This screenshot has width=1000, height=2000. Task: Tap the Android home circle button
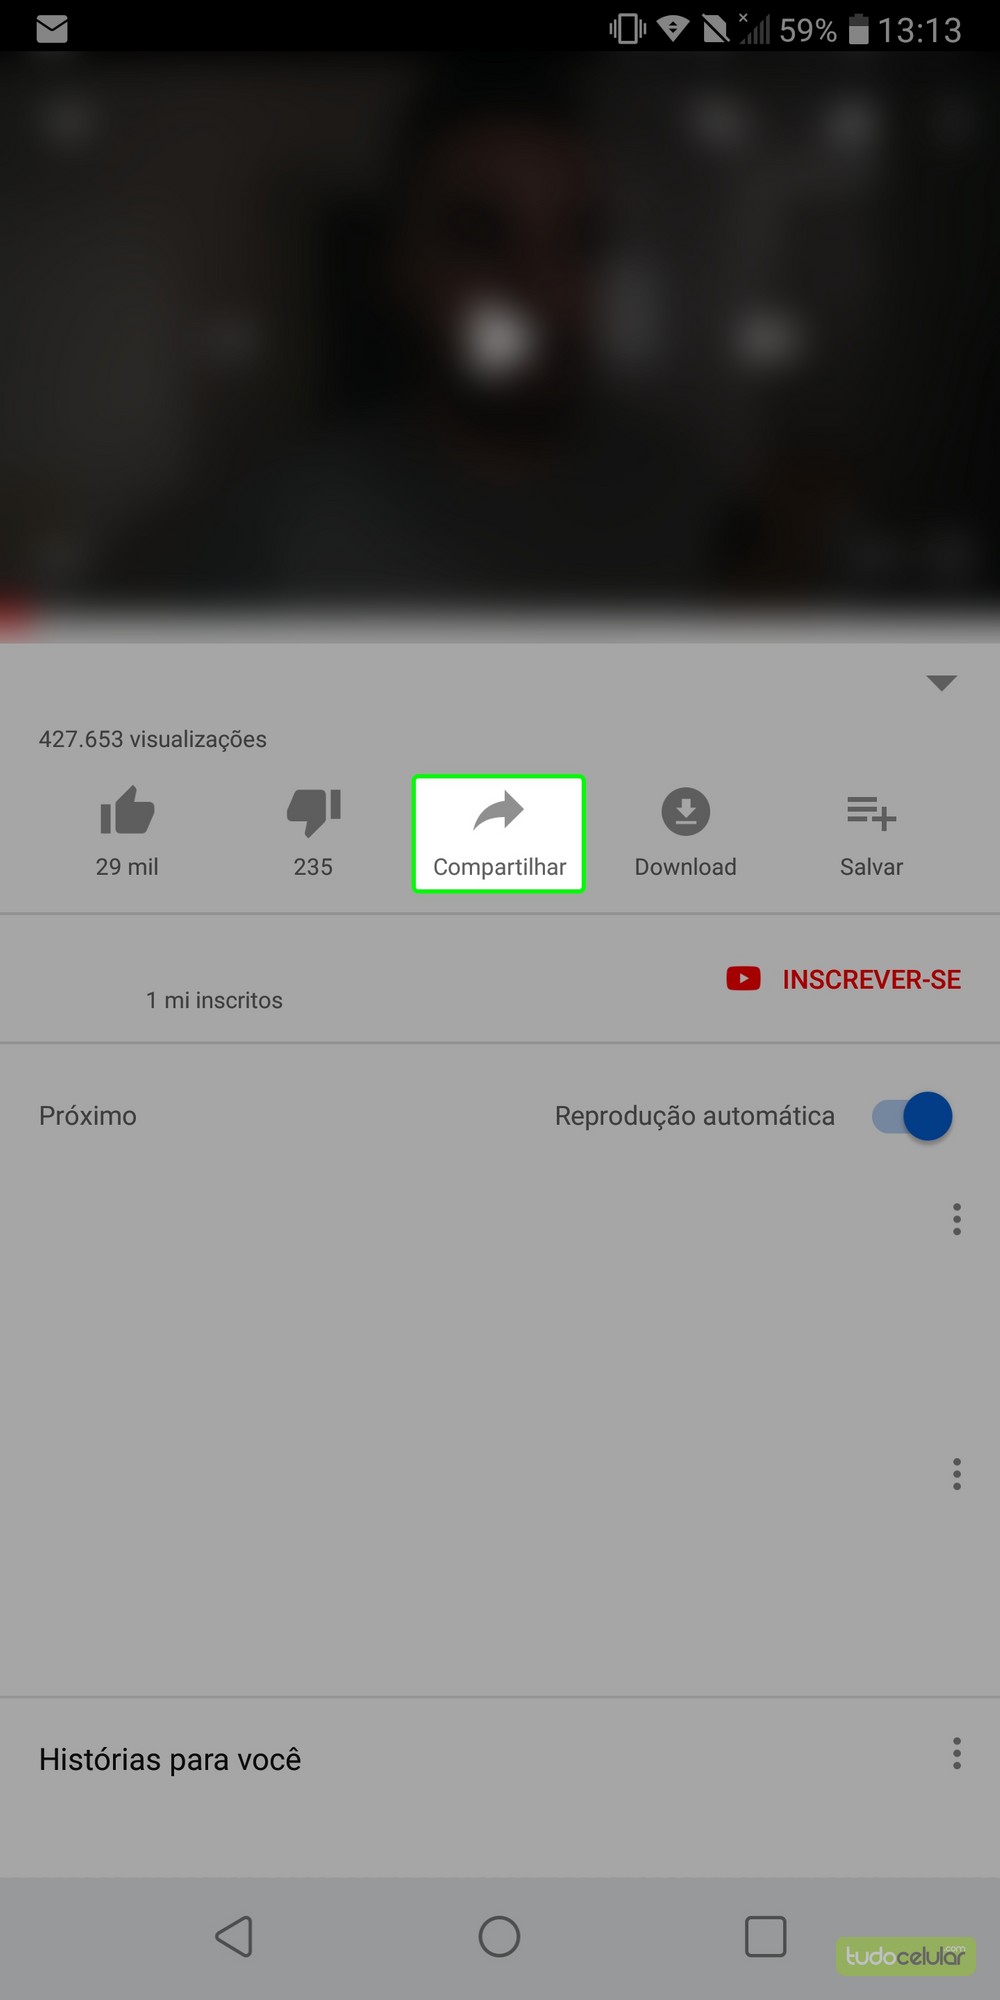coord(499,1936)
